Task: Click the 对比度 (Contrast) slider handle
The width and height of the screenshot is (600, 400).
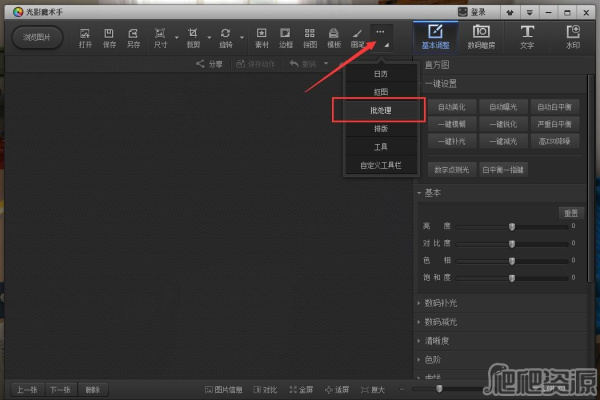Action: click(x=512, y=243)
